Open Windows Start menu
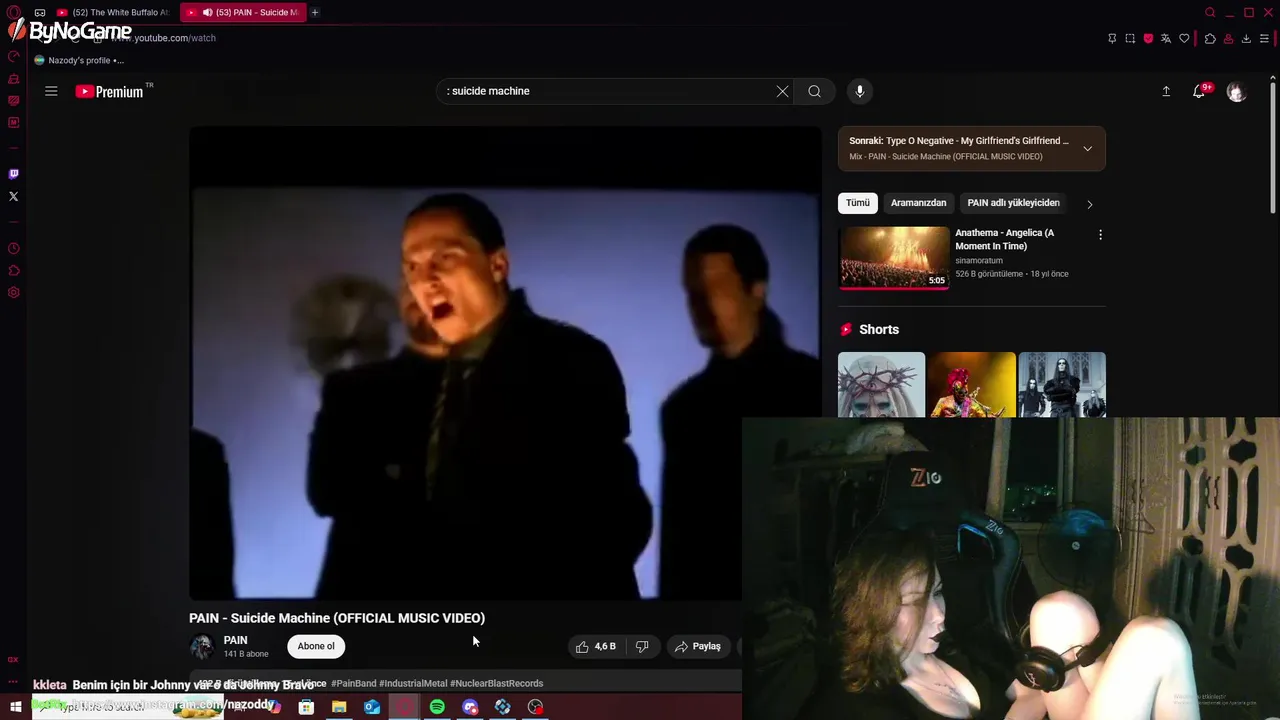Image resolution: width=1280 pixels, height=720 pixels. (15, 707)
